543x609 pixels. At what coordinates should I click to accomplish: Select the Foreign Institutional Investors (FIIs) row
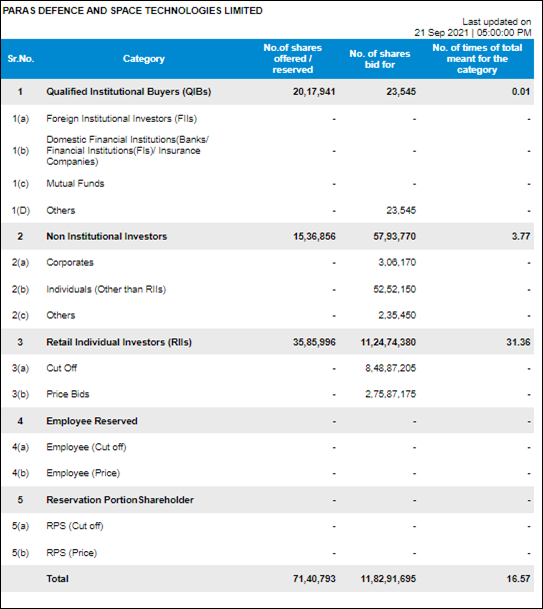(x=268, y=118)
